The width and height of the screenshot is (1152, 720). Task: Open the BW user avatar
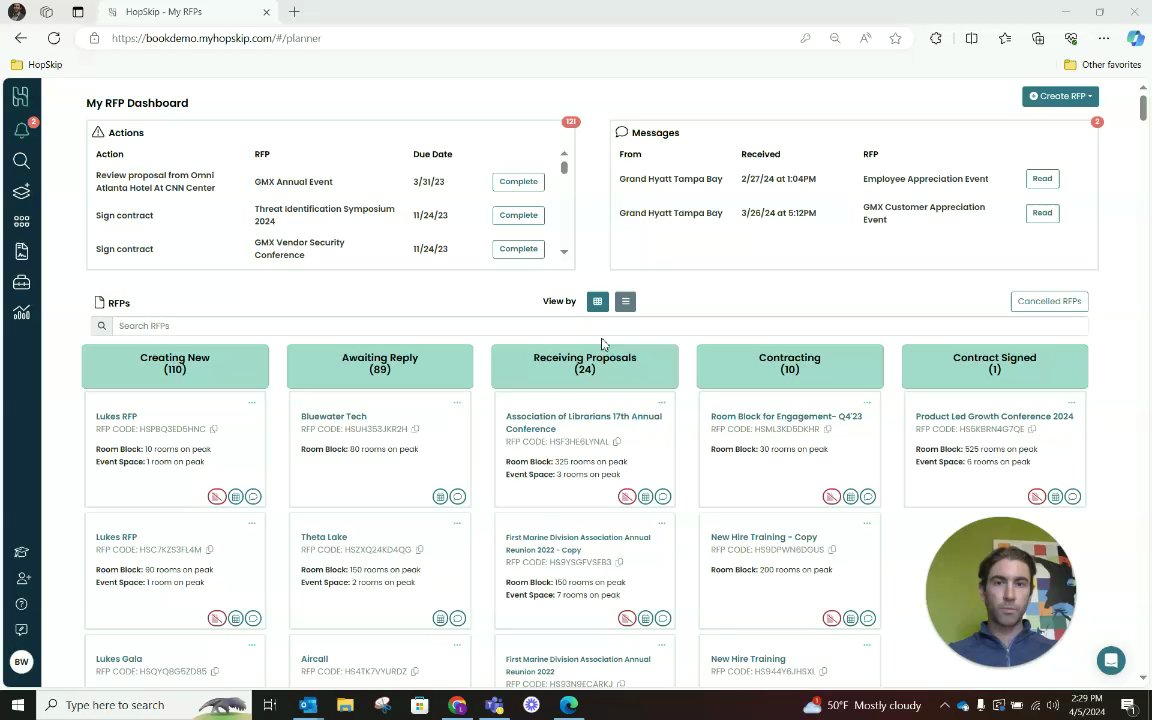pos(21,662)
